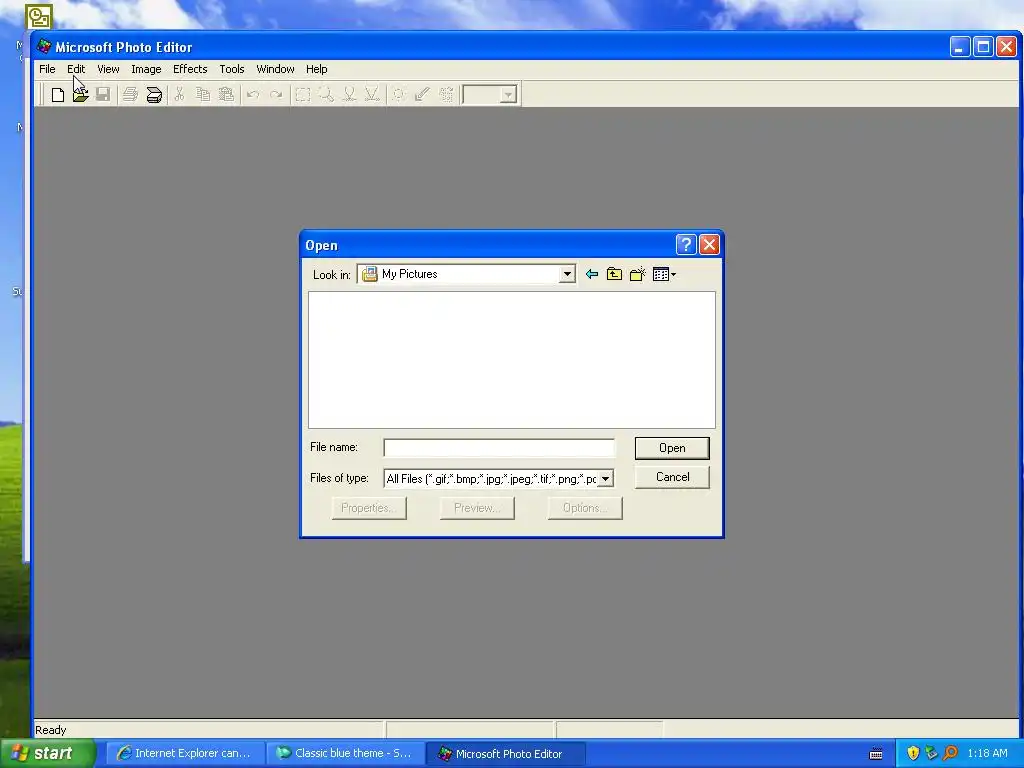Open the Tools menu
1024x768 pixels.
coord(232,69)
